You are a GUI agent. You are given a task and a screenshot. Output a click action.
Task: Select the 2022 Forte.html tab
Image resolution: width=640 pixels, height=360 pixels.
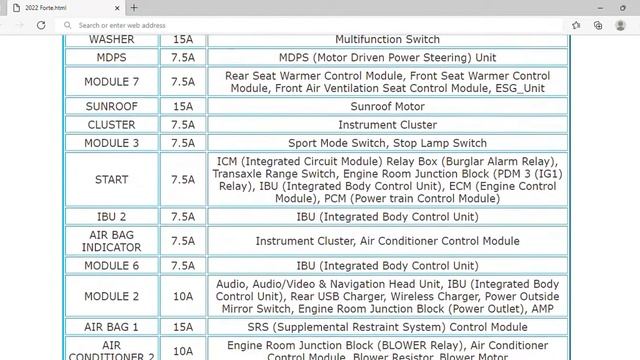(65, 8)
